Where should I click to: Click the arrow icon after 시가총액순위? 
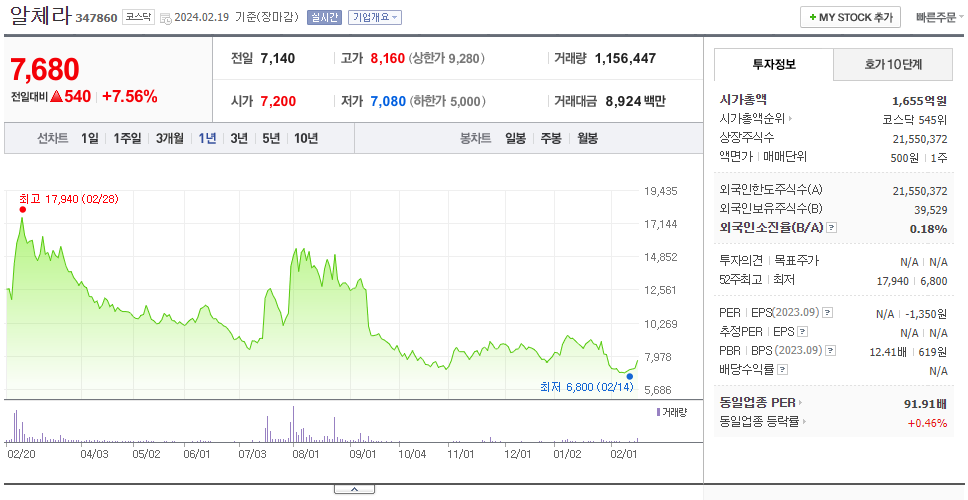(x=790, y=119)
